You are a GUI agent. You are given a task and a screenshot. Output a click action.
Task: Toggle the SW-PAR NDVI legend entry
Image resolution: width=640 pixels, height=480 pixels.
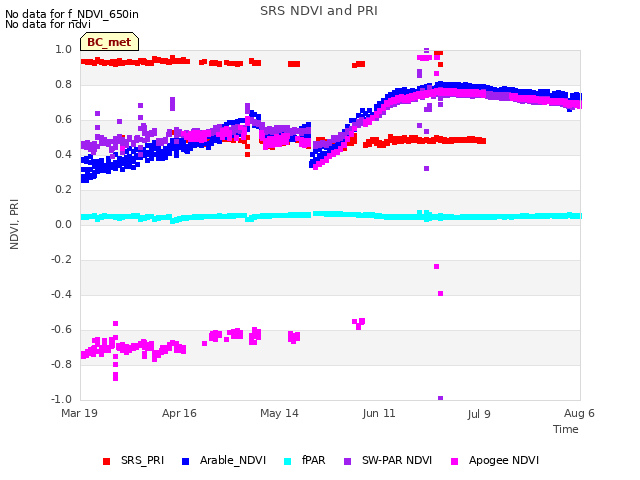tap(388, 461)
